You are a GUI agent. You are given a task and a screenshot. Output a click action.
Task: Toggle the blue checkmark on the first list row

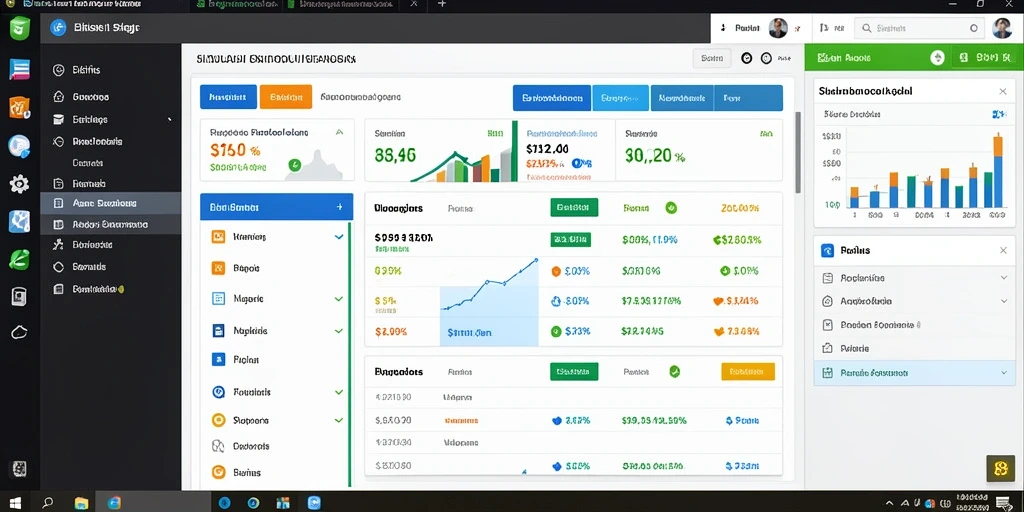tap(339, 237)
